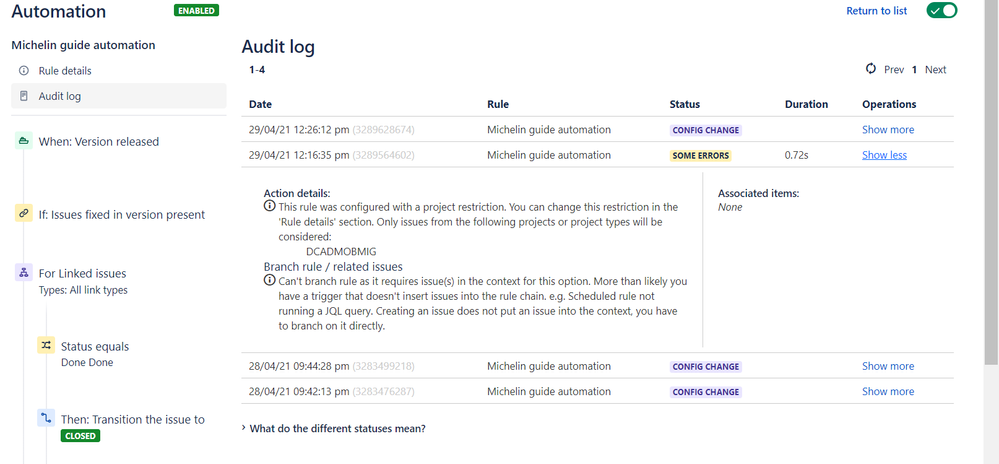This screenshot has width=999, height=464.
Task: Select the Version released trigger icon
Action: (x=24, y=141)
